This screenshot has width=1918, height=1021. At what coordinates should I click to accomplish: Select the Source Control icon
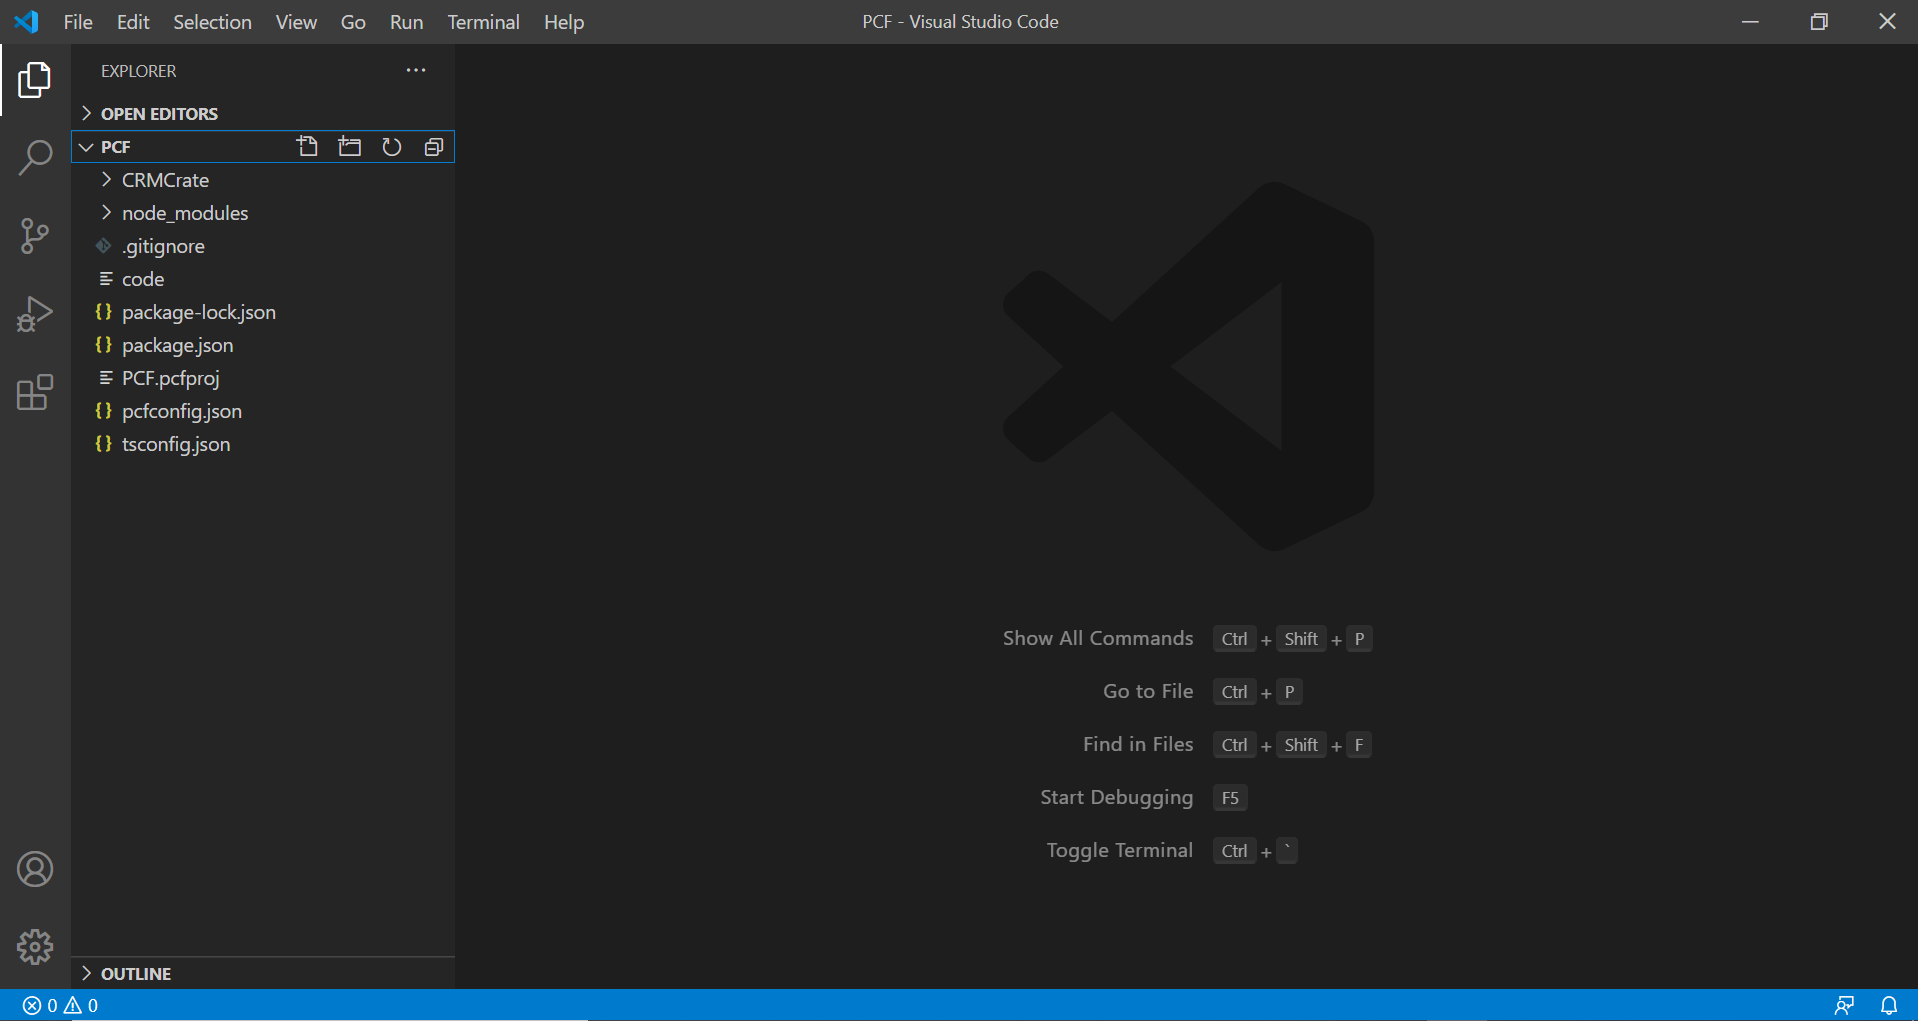point(35,236)
